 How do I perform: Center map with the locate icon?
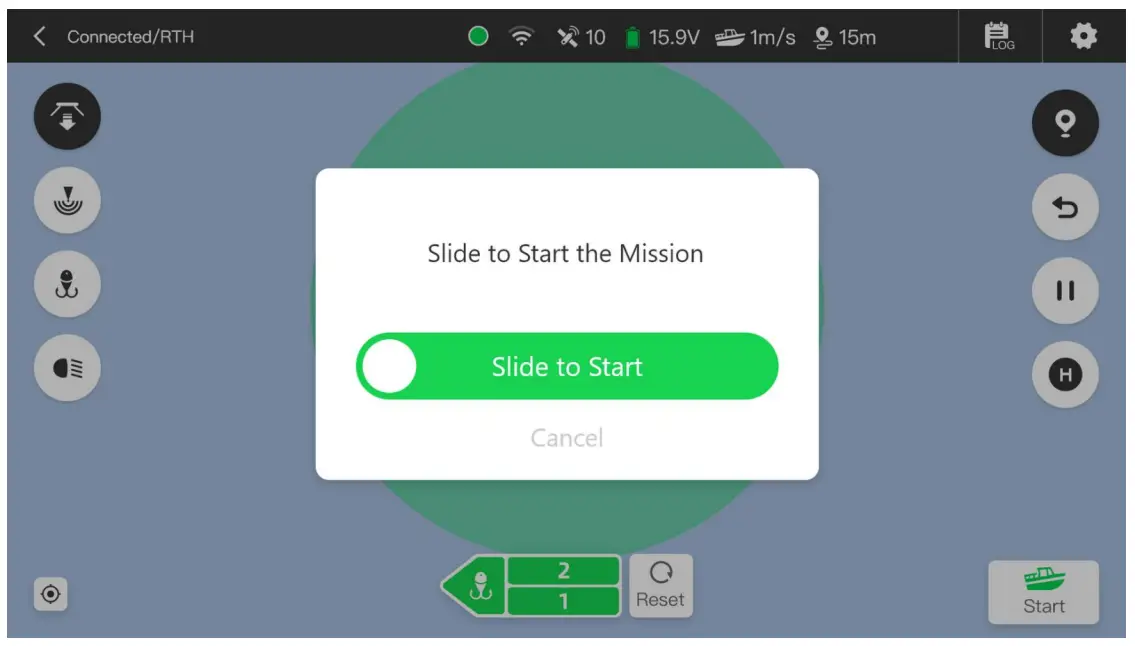51,594
